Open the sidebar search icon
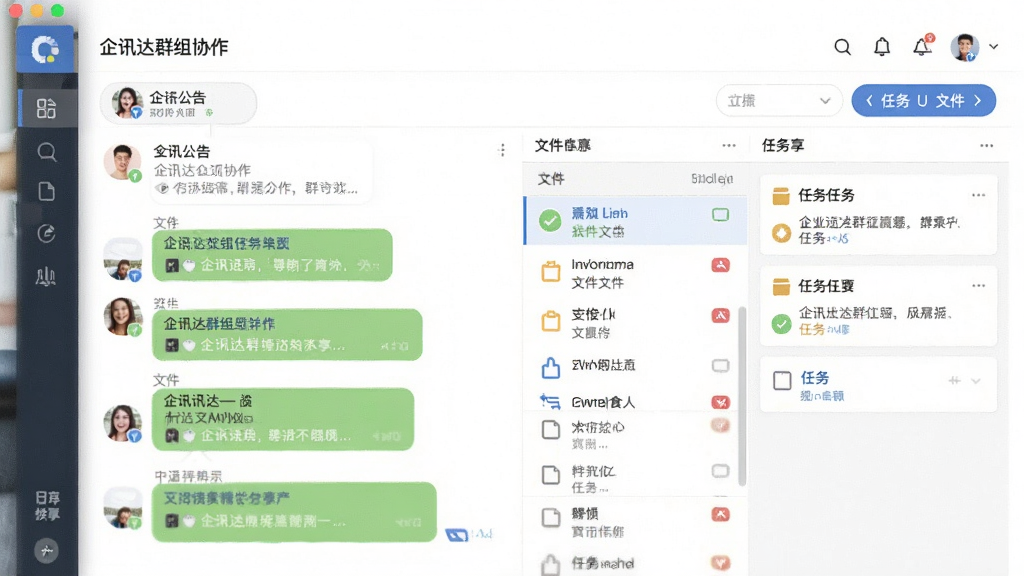Image resolution: width=1024 pixels, height=576 pixels. (x=46, y=152)
